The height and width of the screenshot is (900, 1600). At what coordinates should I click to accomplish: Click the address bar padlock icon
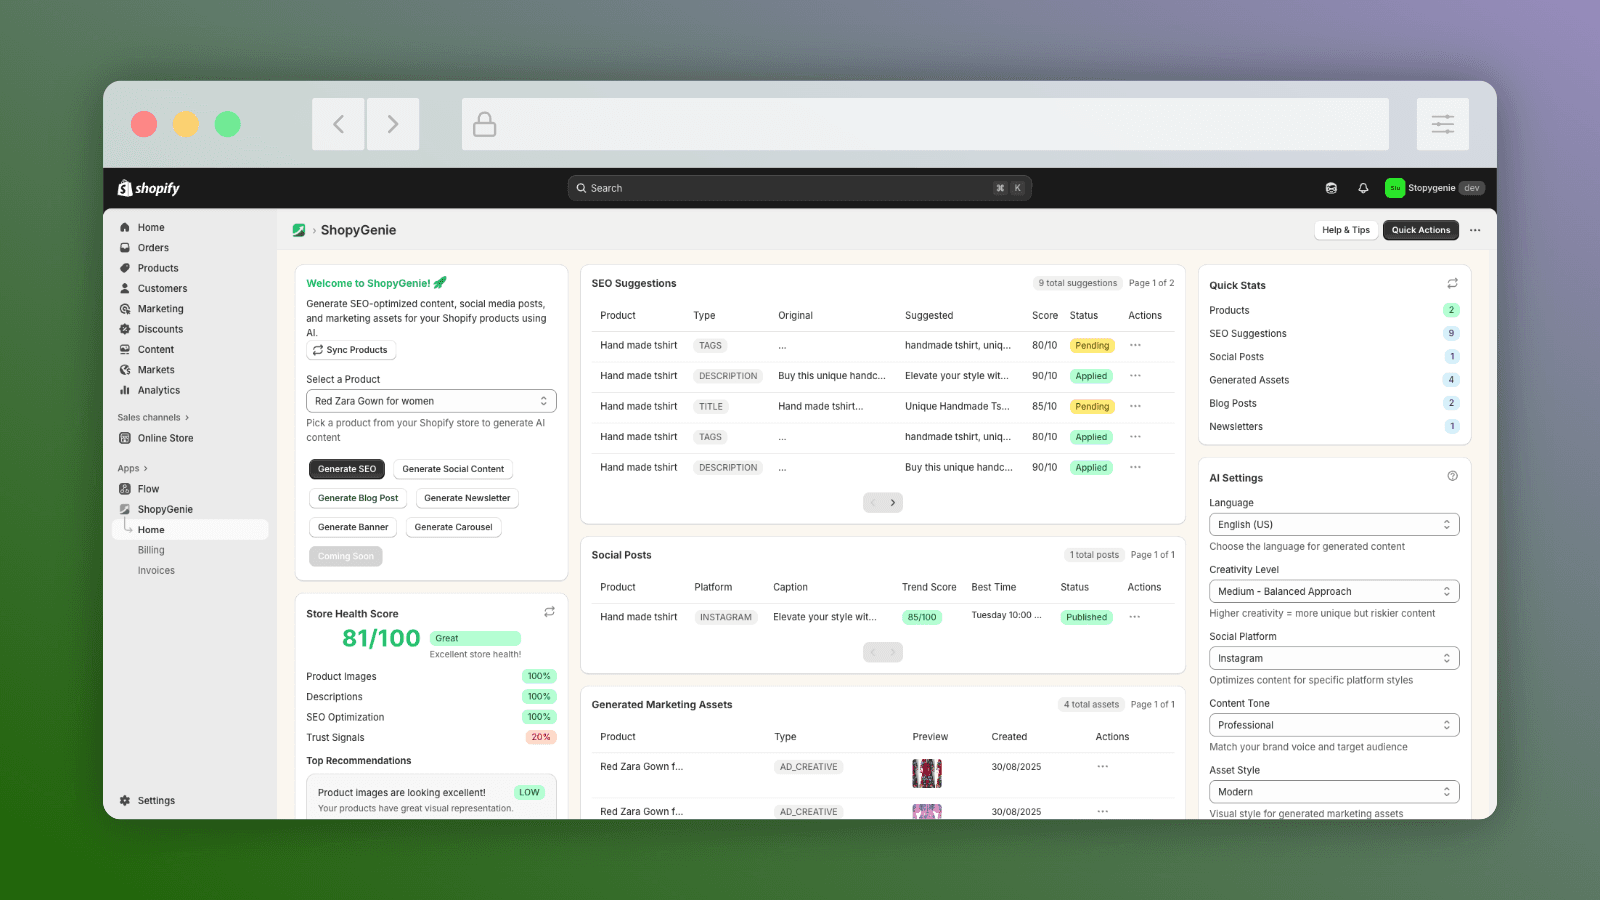coord(485,124)
